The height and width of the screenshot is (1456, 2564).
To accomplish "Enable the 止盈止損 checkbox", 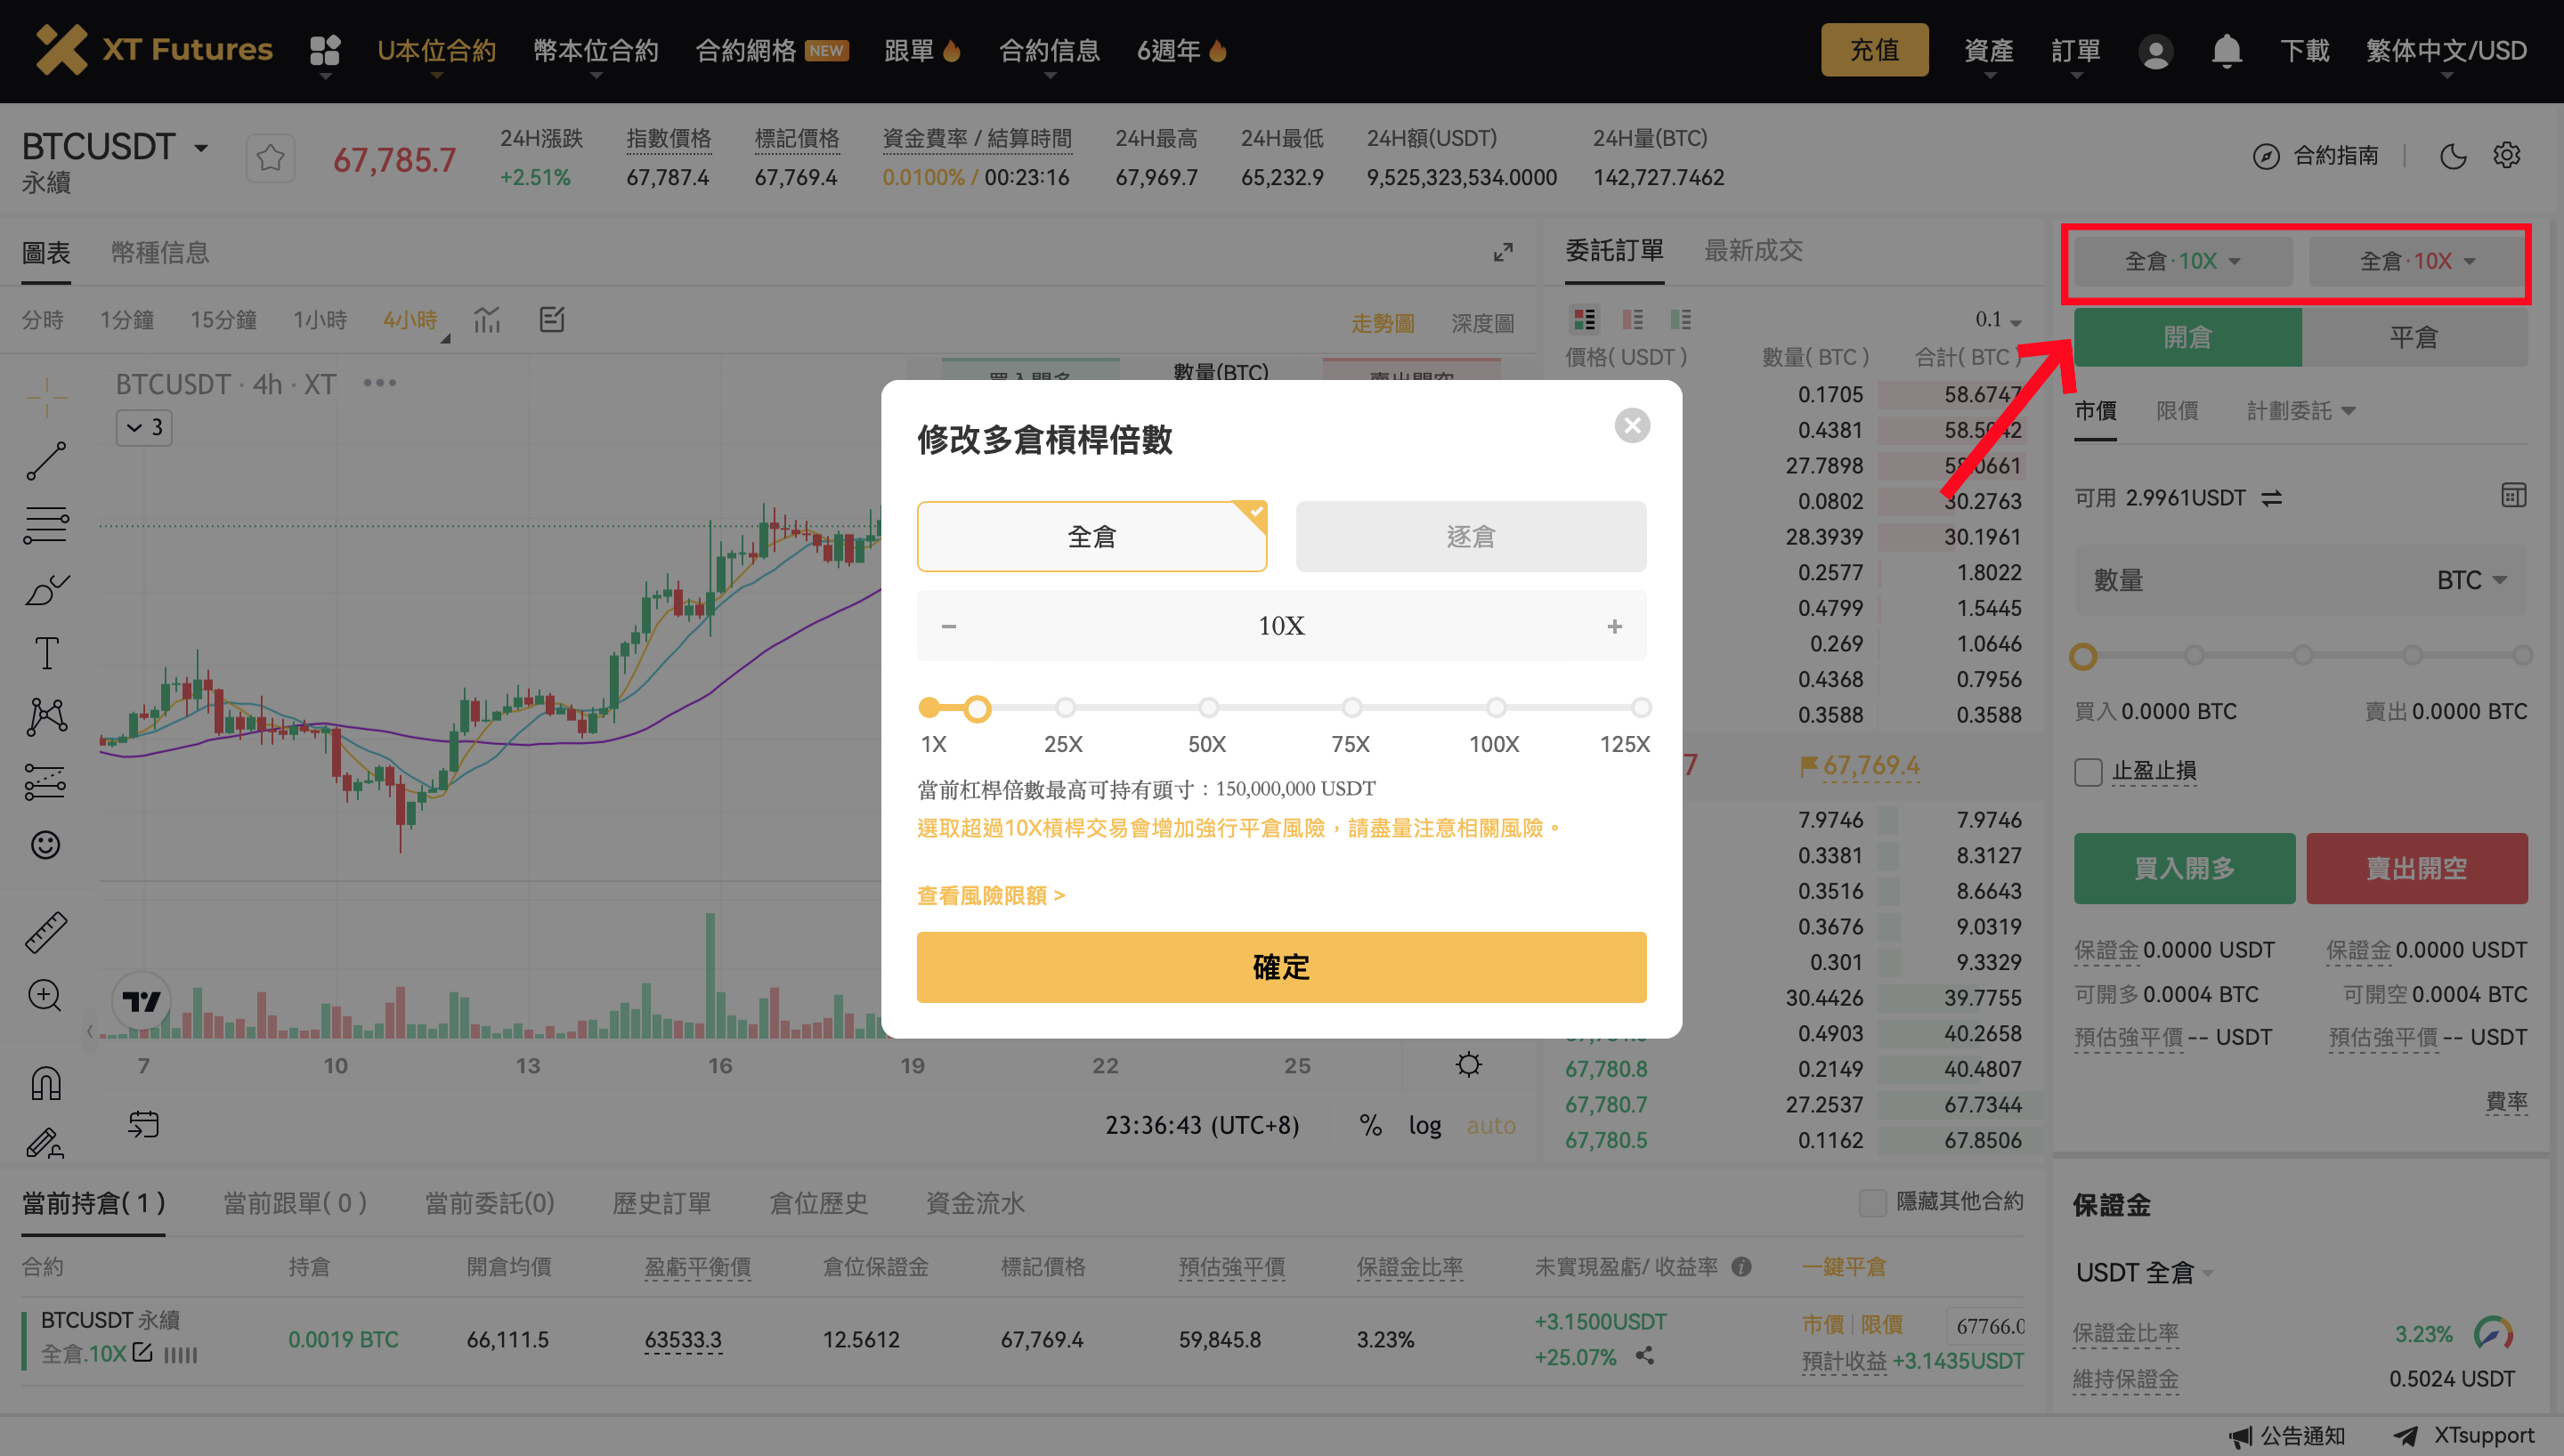I will pos(2088,772).
